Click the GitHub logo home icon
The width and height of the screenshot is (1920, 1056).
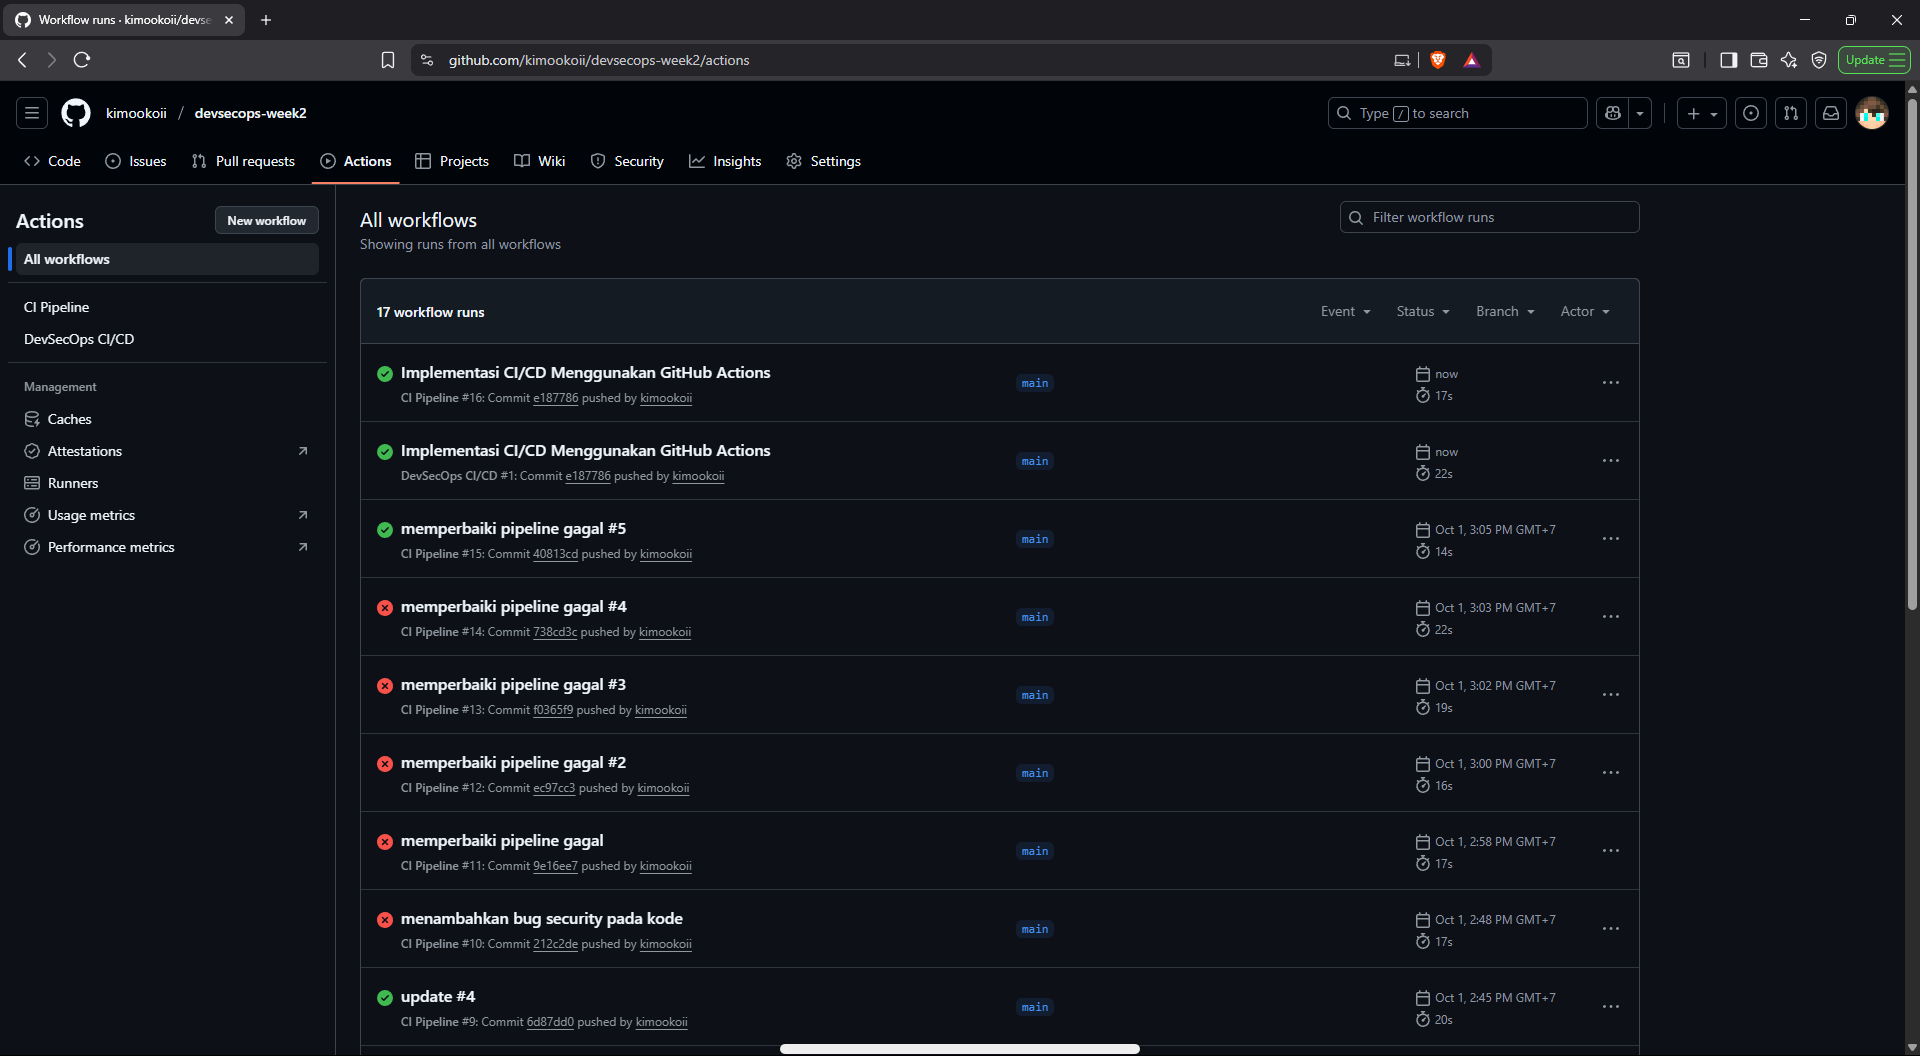76,113
